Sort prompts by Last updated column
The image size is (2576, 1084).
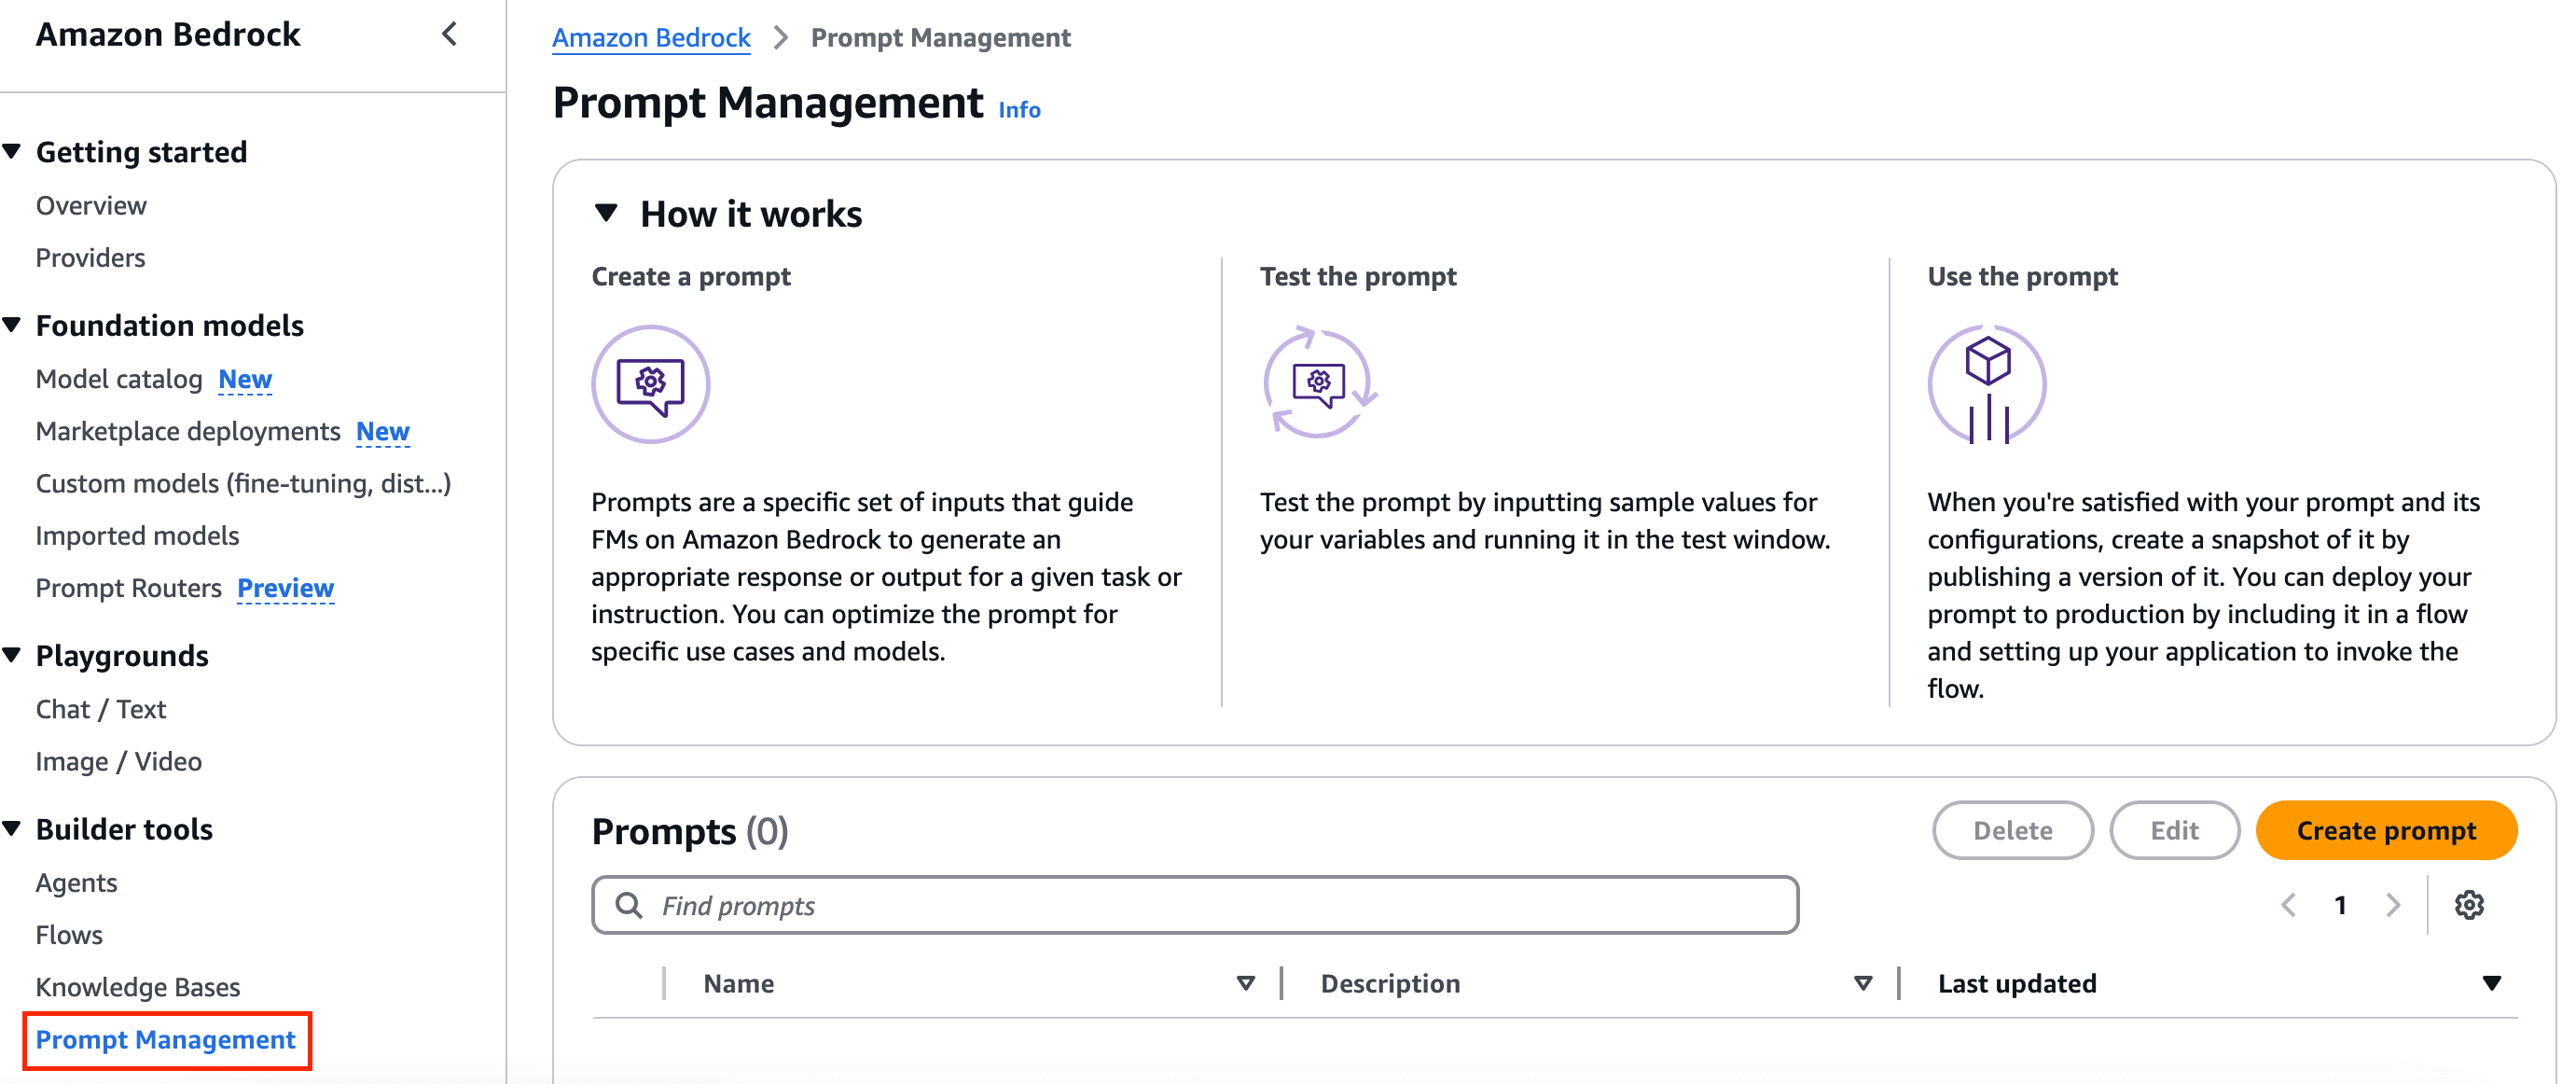pyautogui.click(x=2491, y=983)
